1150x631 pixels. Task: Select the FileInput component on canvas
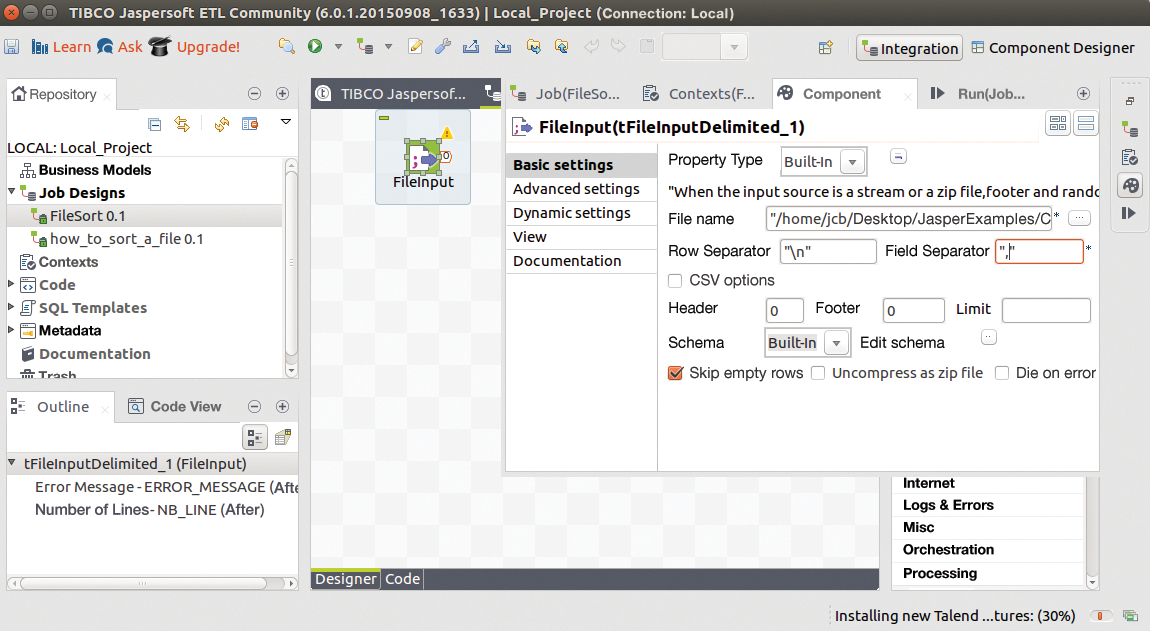coord(423,158)
